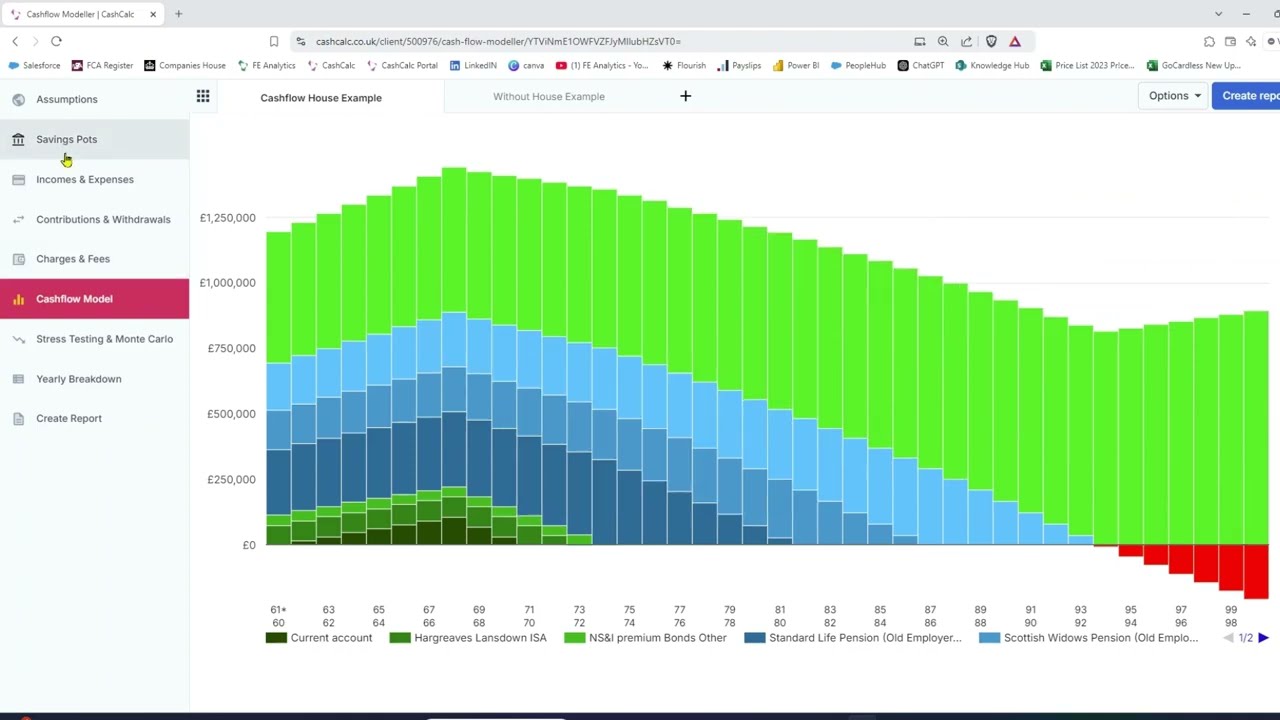Go to next legend page arrow
The width and height of the screenshot is (1280, 720).
[x=1263, y=638]
